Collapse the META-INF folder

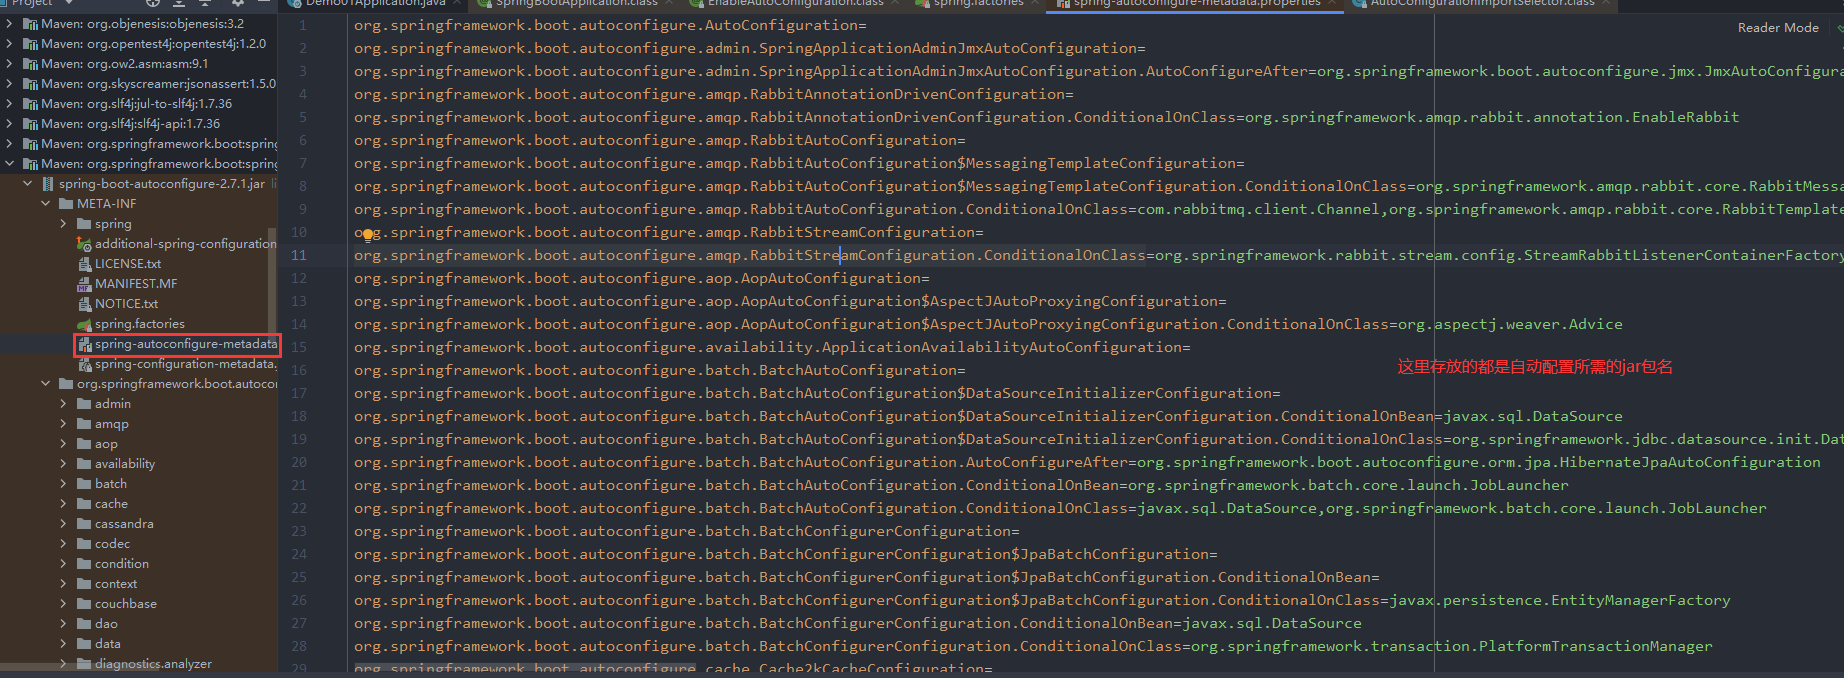coord(46,204)
